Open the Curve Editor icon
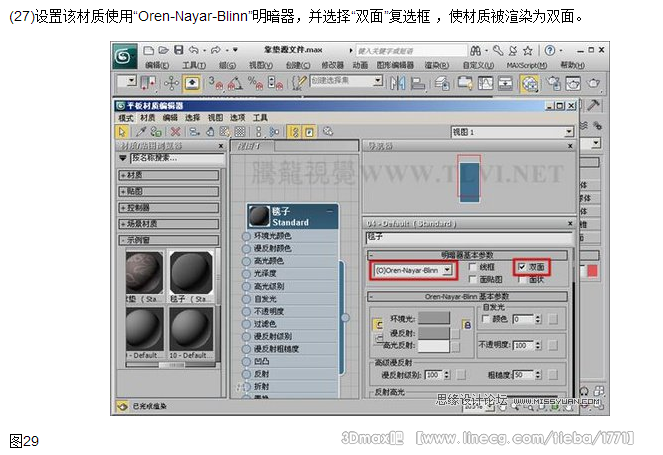This screenshot has width=663, height=455. tap(485, 83)
